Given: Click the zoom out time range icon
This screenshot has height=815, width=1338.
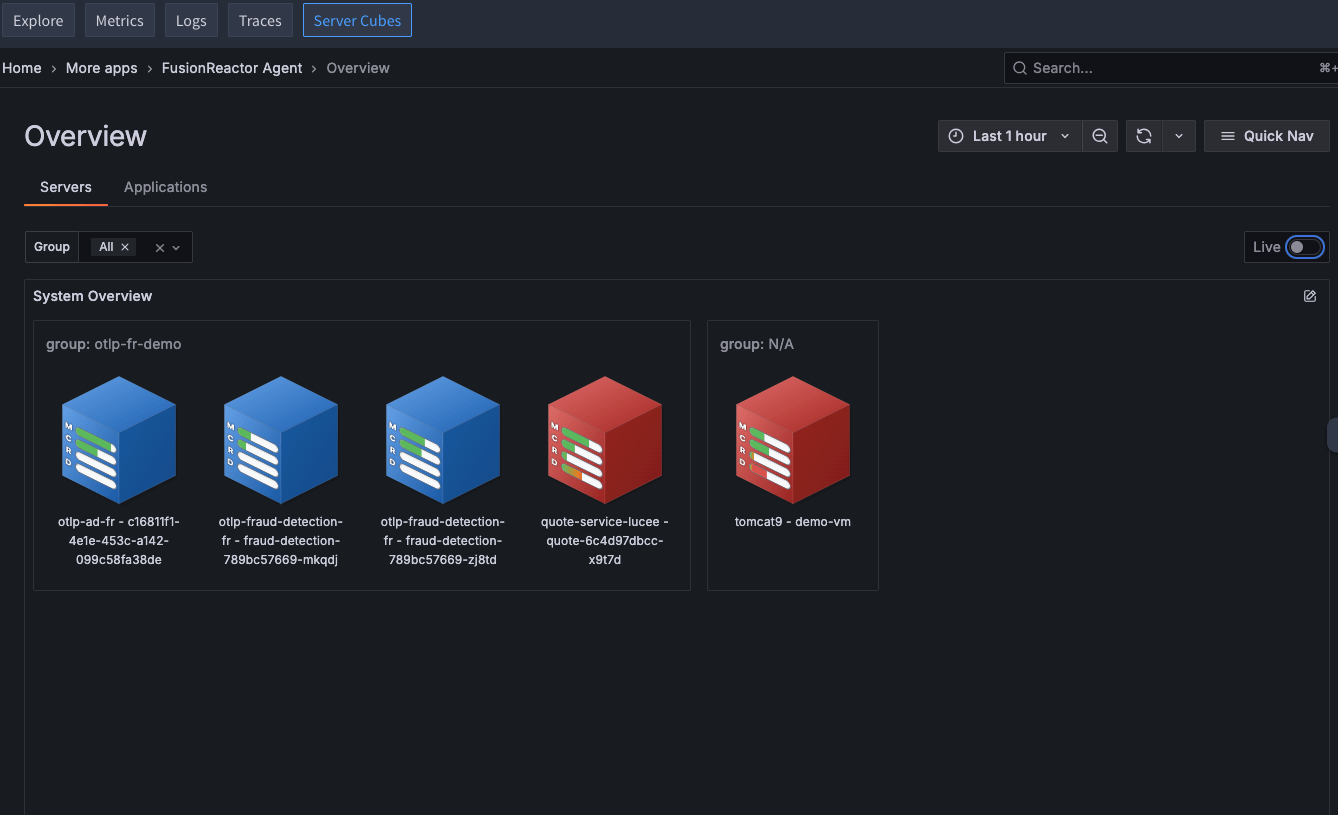Looking at the screenshot, I should point(1099,136).
